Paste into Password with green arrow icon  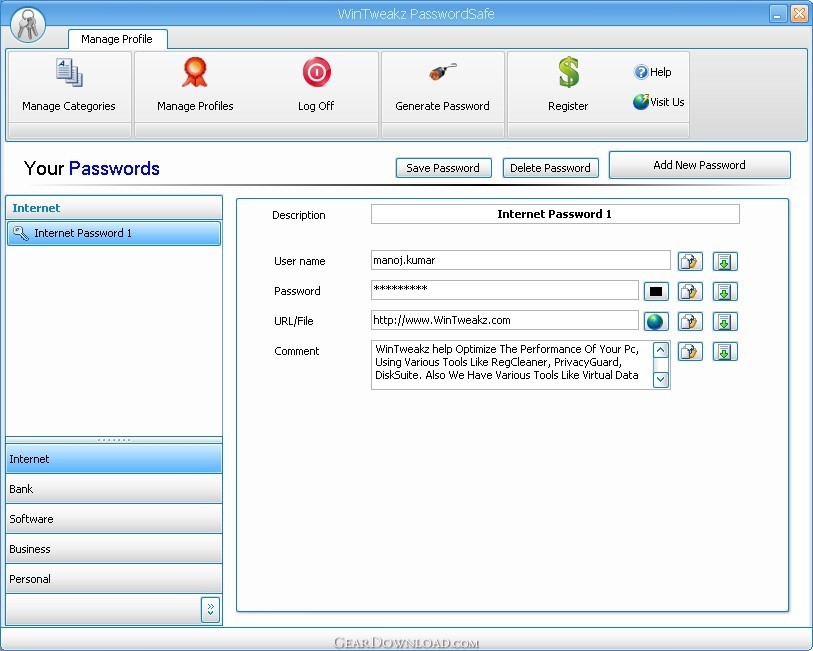click(725, 291)
